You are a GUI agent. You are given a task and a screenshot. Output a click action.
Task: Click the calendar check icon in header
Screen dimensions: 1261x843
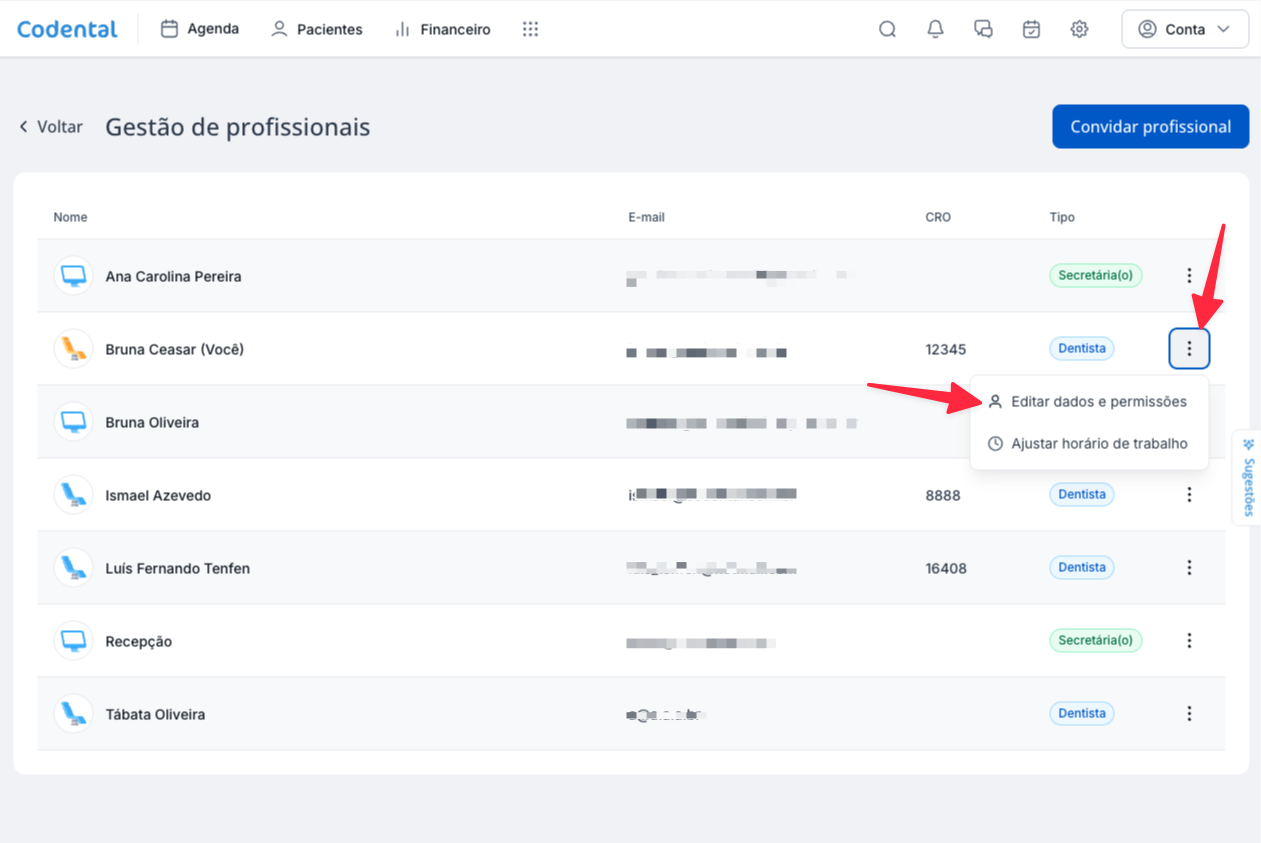click(x=1031, y=29)
